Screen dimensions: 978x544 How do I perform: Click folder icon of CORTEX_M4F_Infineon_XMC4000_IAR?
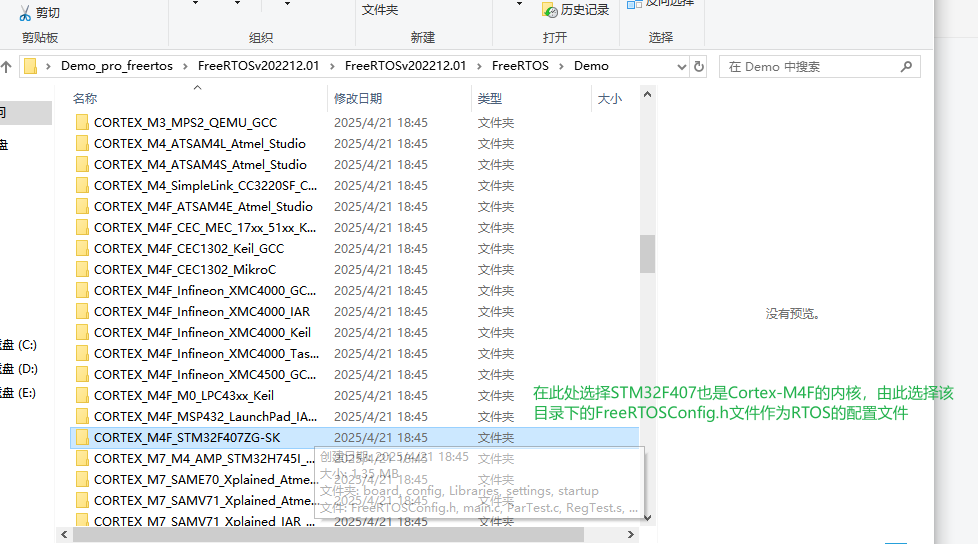82,311
